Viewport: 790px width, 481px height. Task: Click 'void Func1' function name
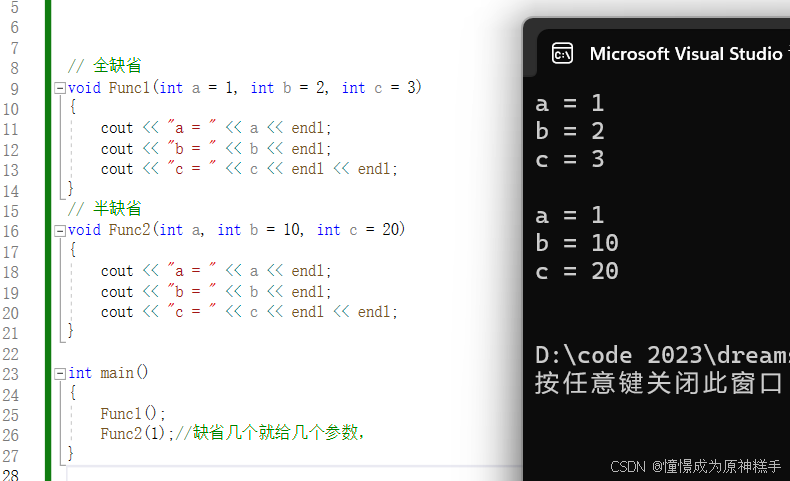(x=109, y=88)
